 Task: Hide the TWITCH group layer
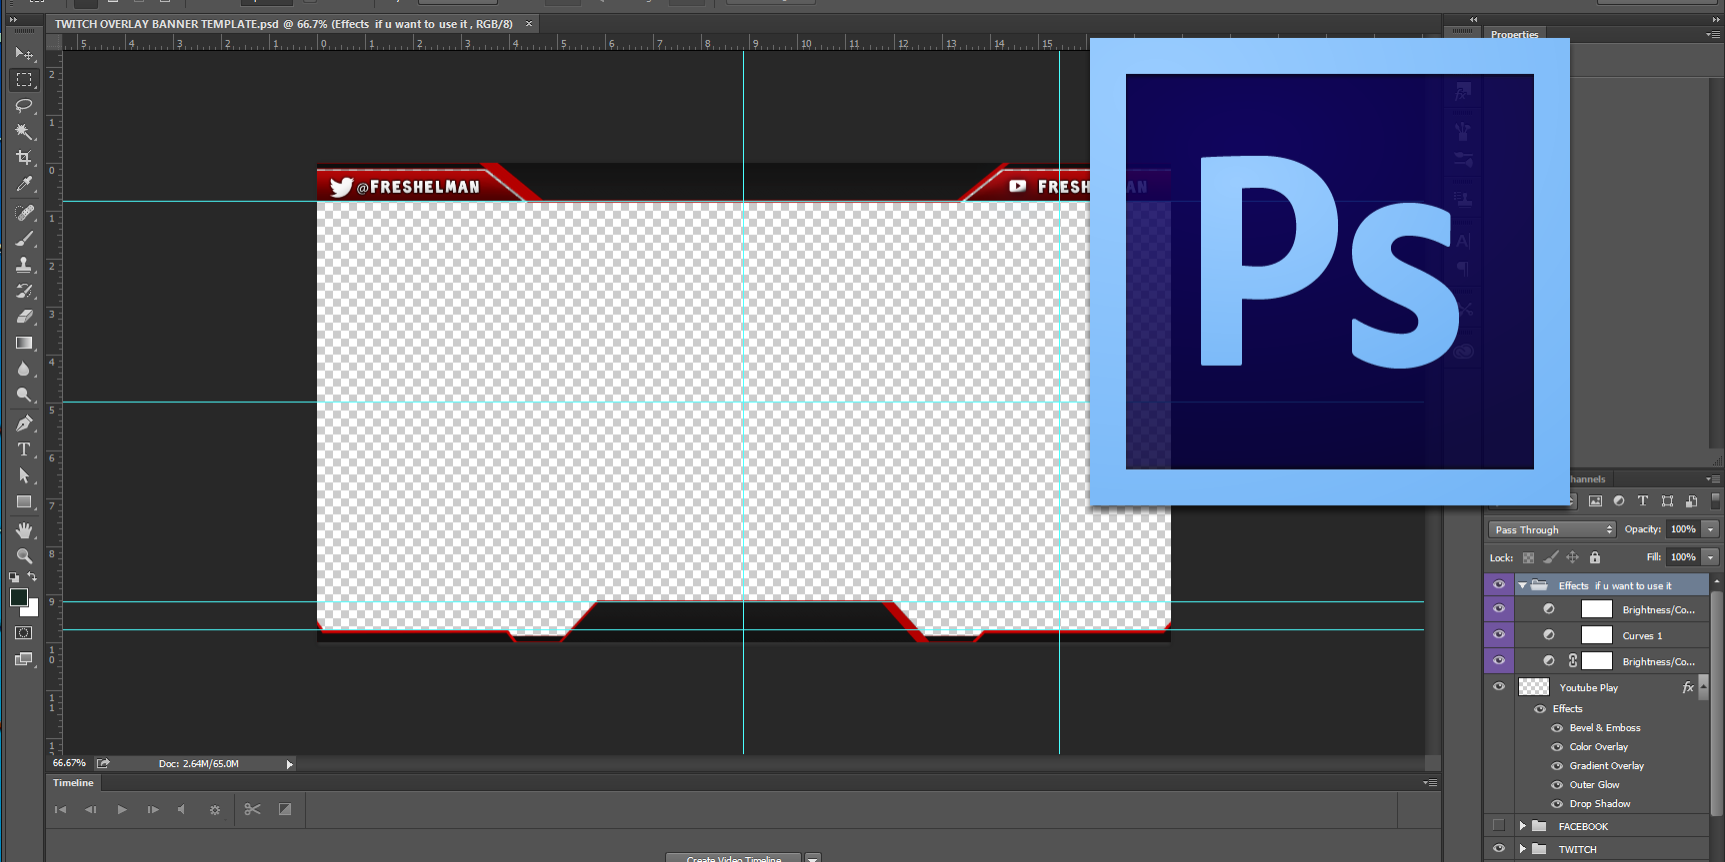(x=1498, y=849)
